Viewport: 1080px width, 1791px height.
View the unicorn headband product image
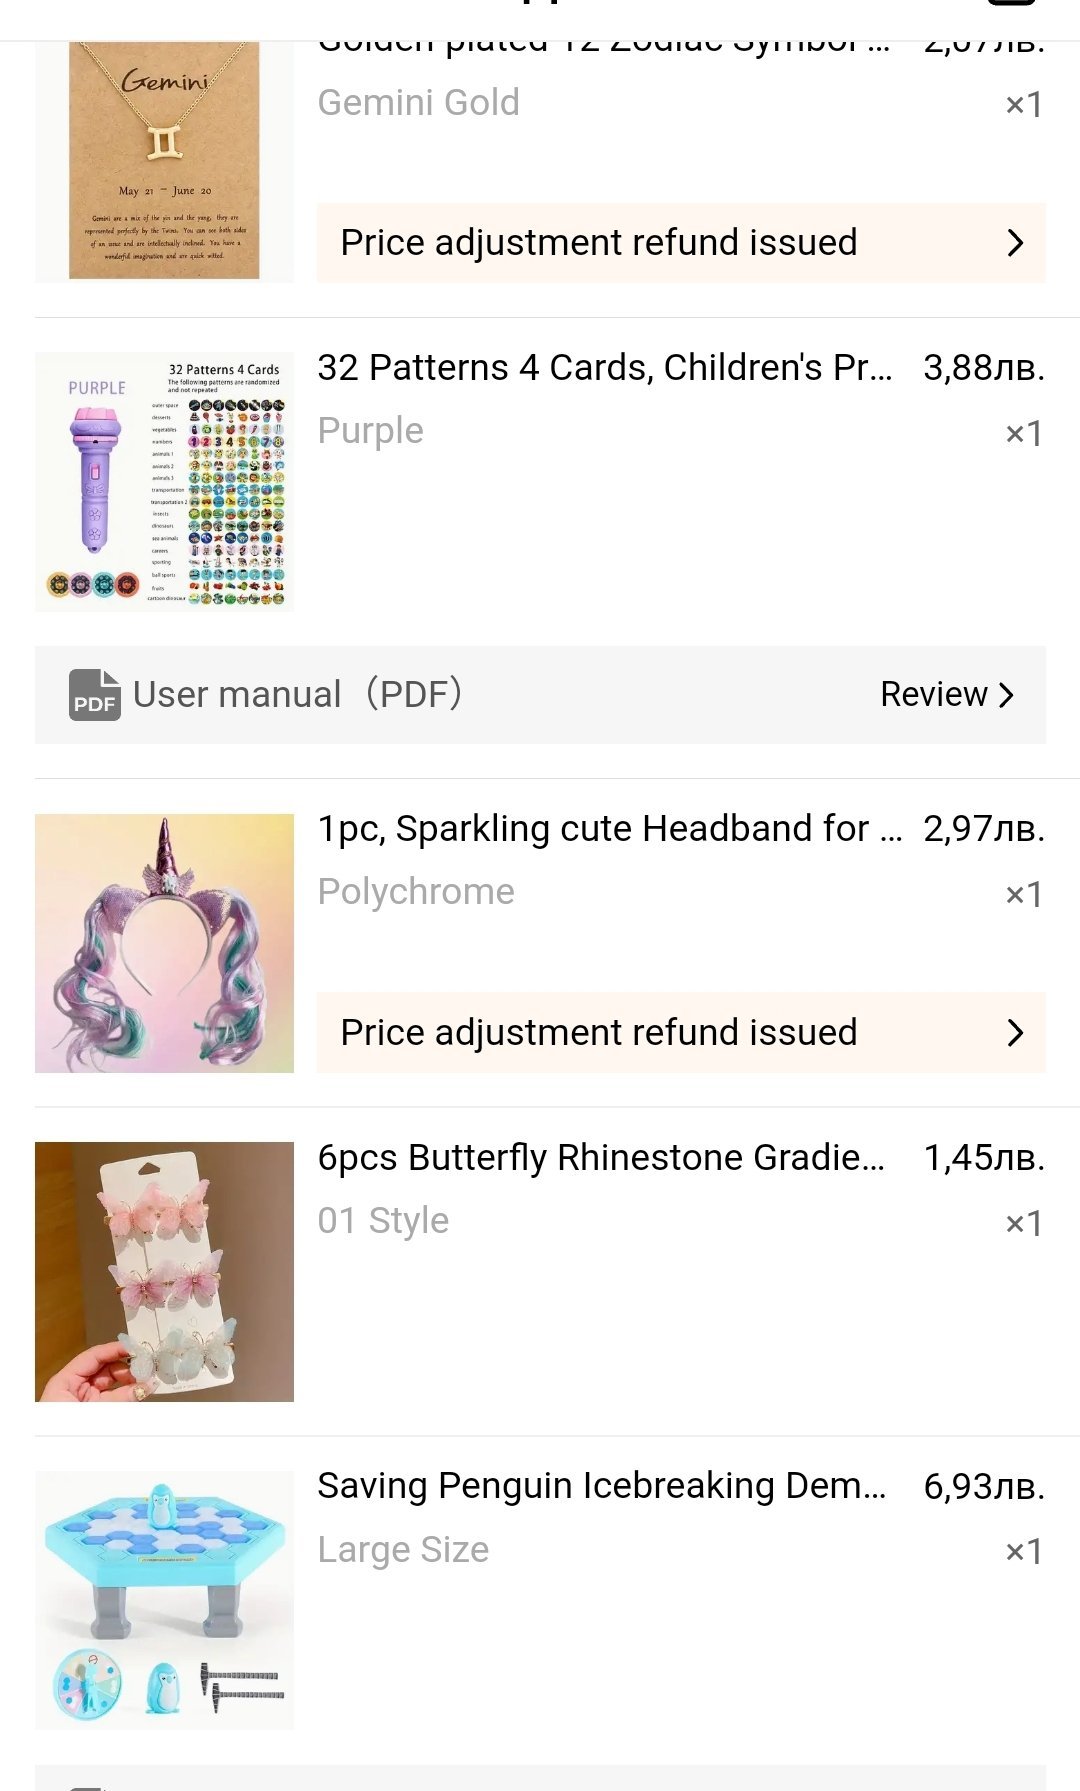click(x=164, y=943)
